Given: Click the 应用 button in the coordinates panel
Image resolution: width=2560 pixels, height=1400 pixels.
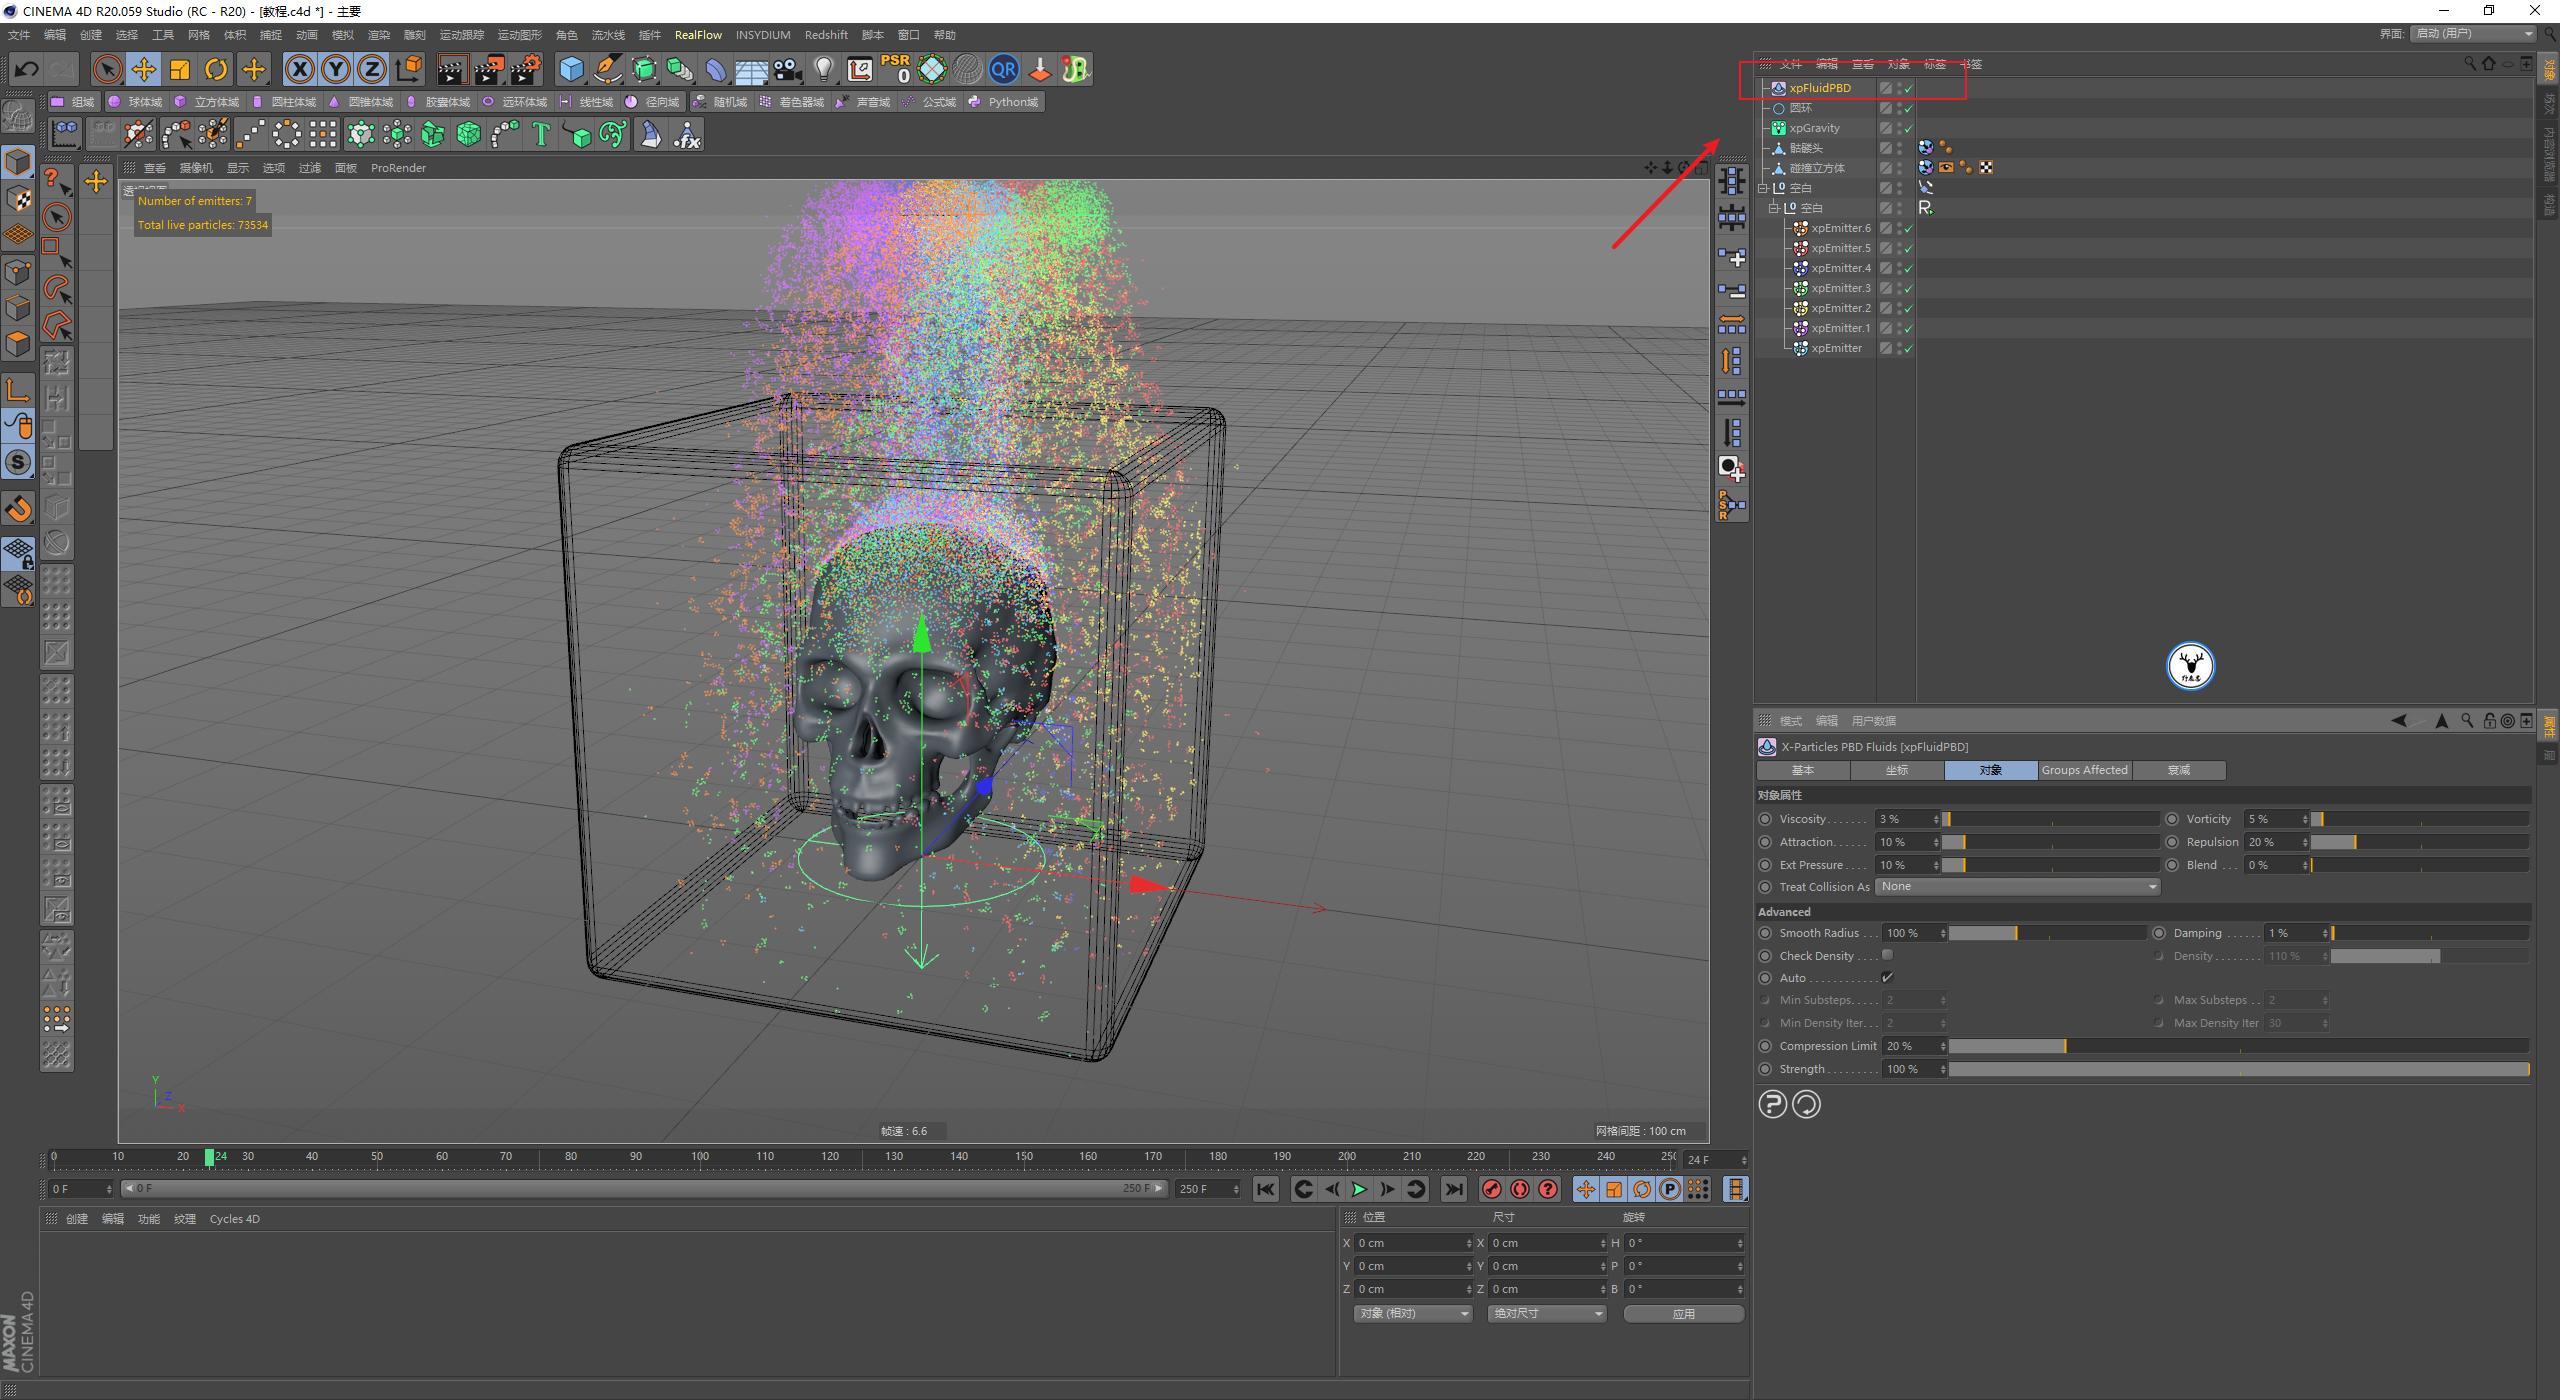Looking at the screenshot, I should pyautogui.click(x=1684, y=1313).
